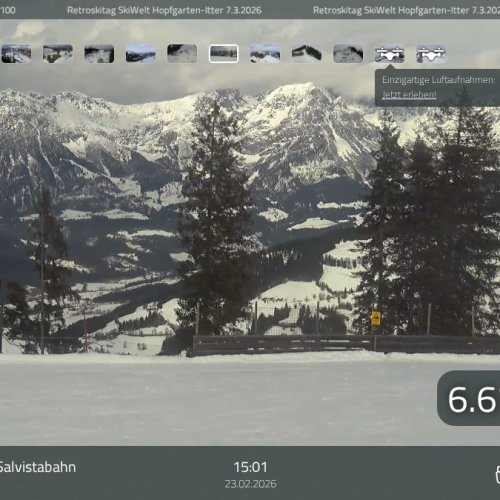Click the 15:01 timestamp

[x=250, y=467]
